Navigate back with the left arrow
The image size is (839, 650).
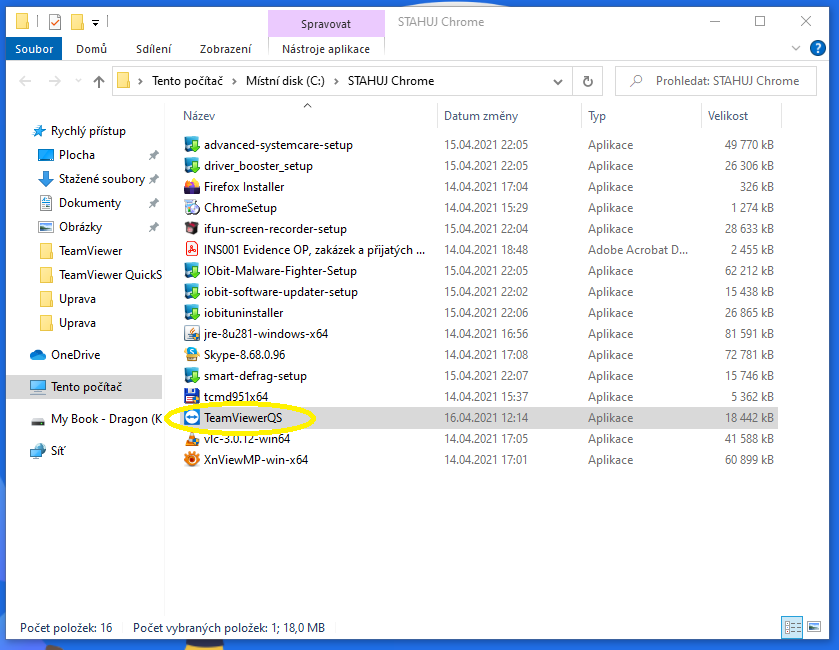(x=25, y=81)
